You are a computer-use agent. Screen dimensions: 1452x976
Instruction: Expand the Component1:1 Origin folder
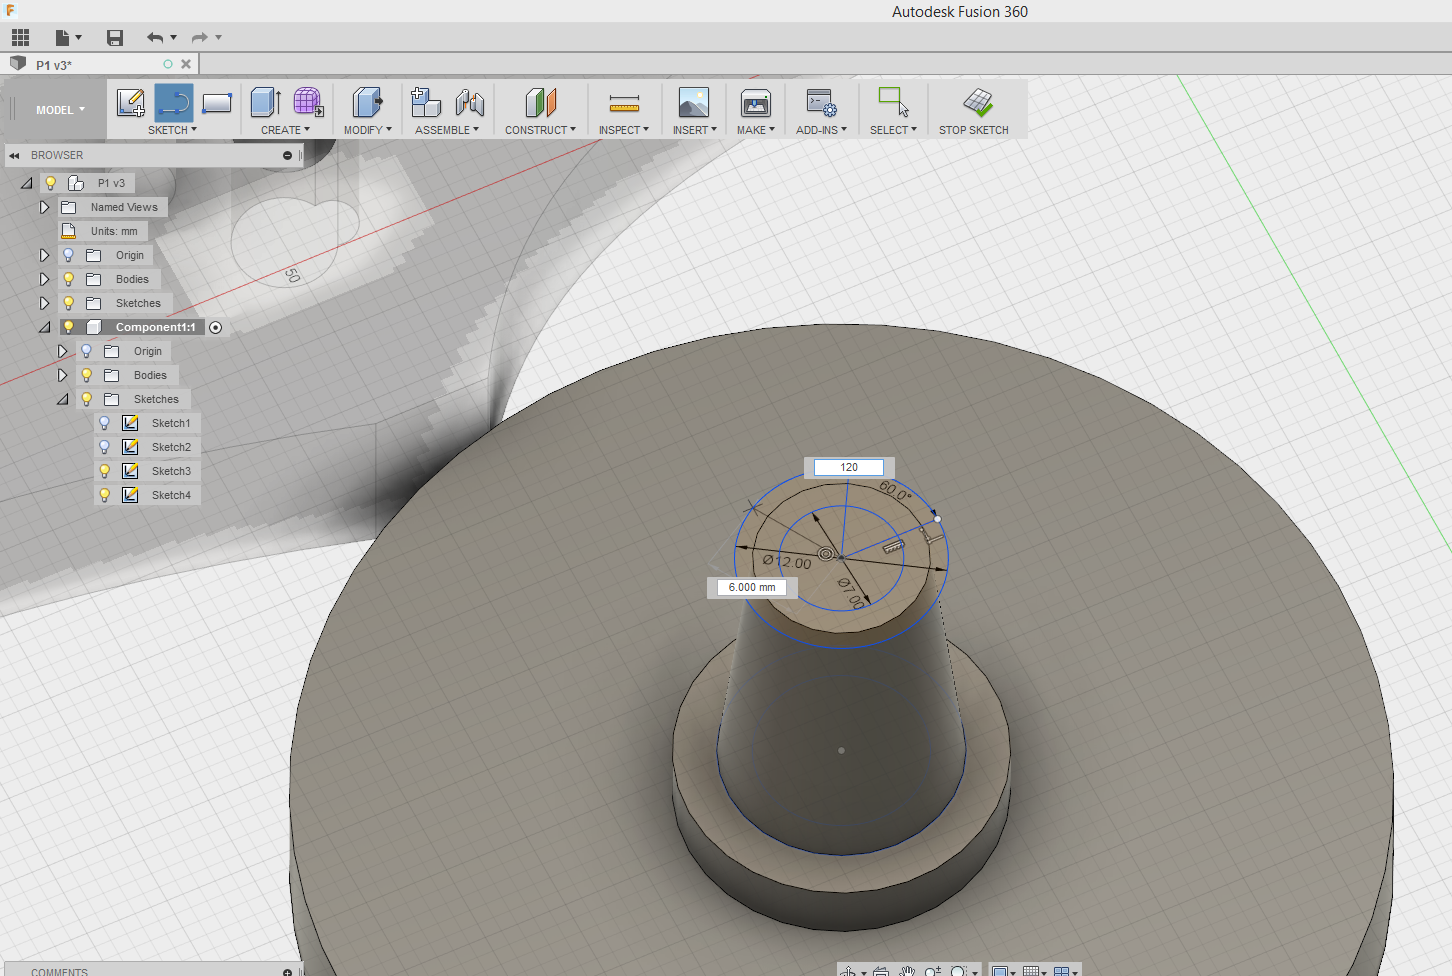point(62,352)
